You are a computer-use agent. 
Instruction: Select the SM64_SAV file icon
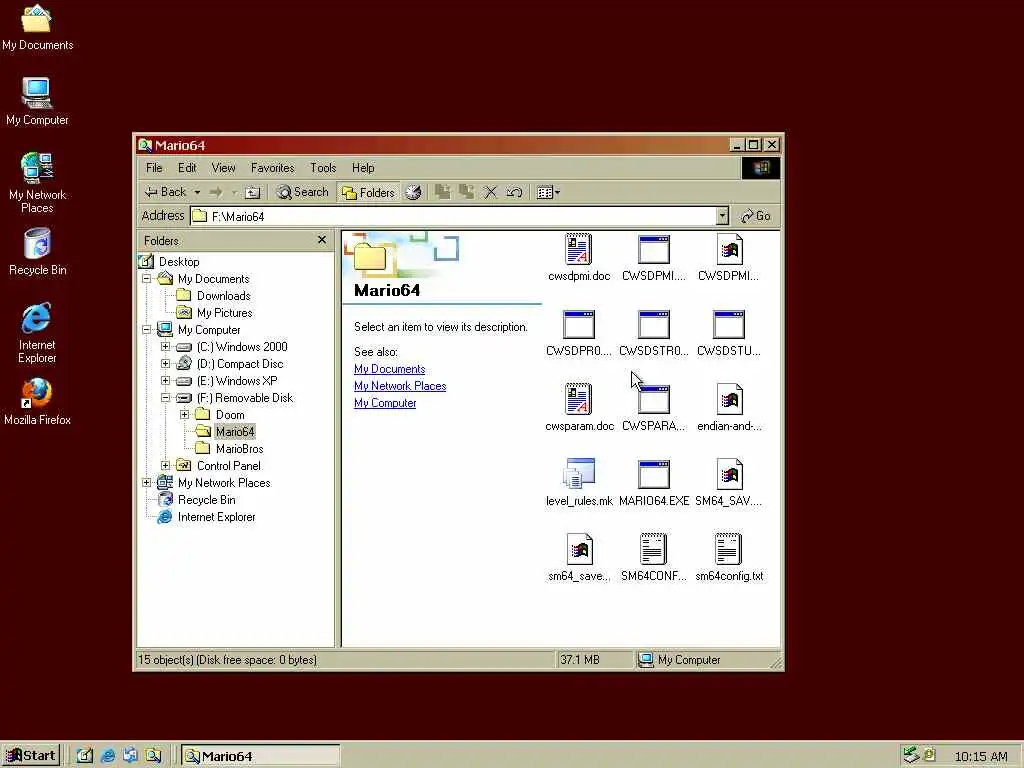[729, 474]
